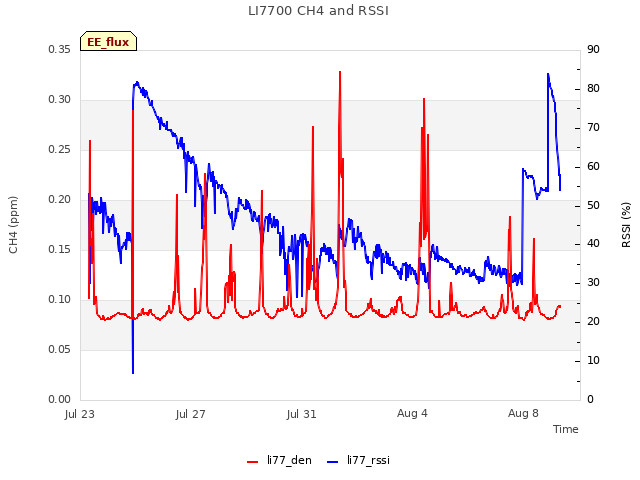The width and height of the screenshot is (640, 480).
Task: Click the 0.15 left axis value
Action: click(x=60, y=249)
